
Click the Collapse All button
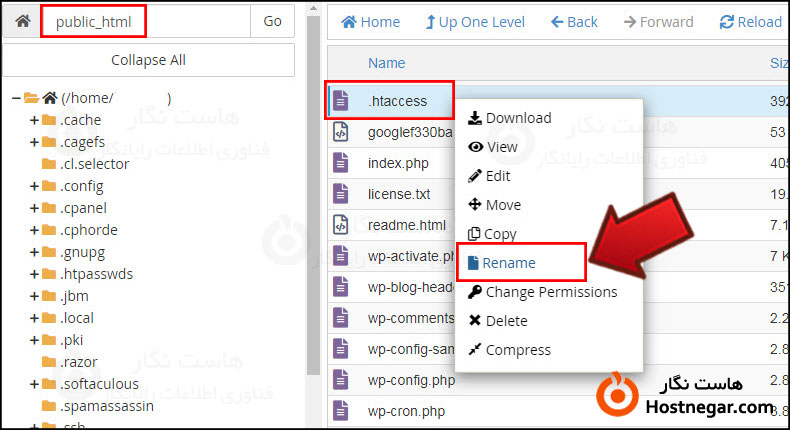point(148,60)
